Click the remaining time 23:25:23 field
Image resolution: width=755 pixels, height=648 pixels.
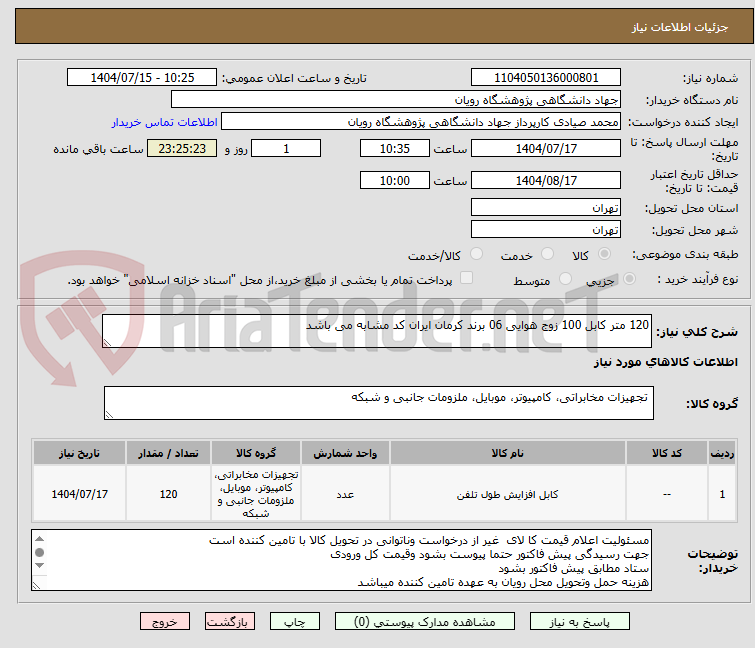[182, 148]
